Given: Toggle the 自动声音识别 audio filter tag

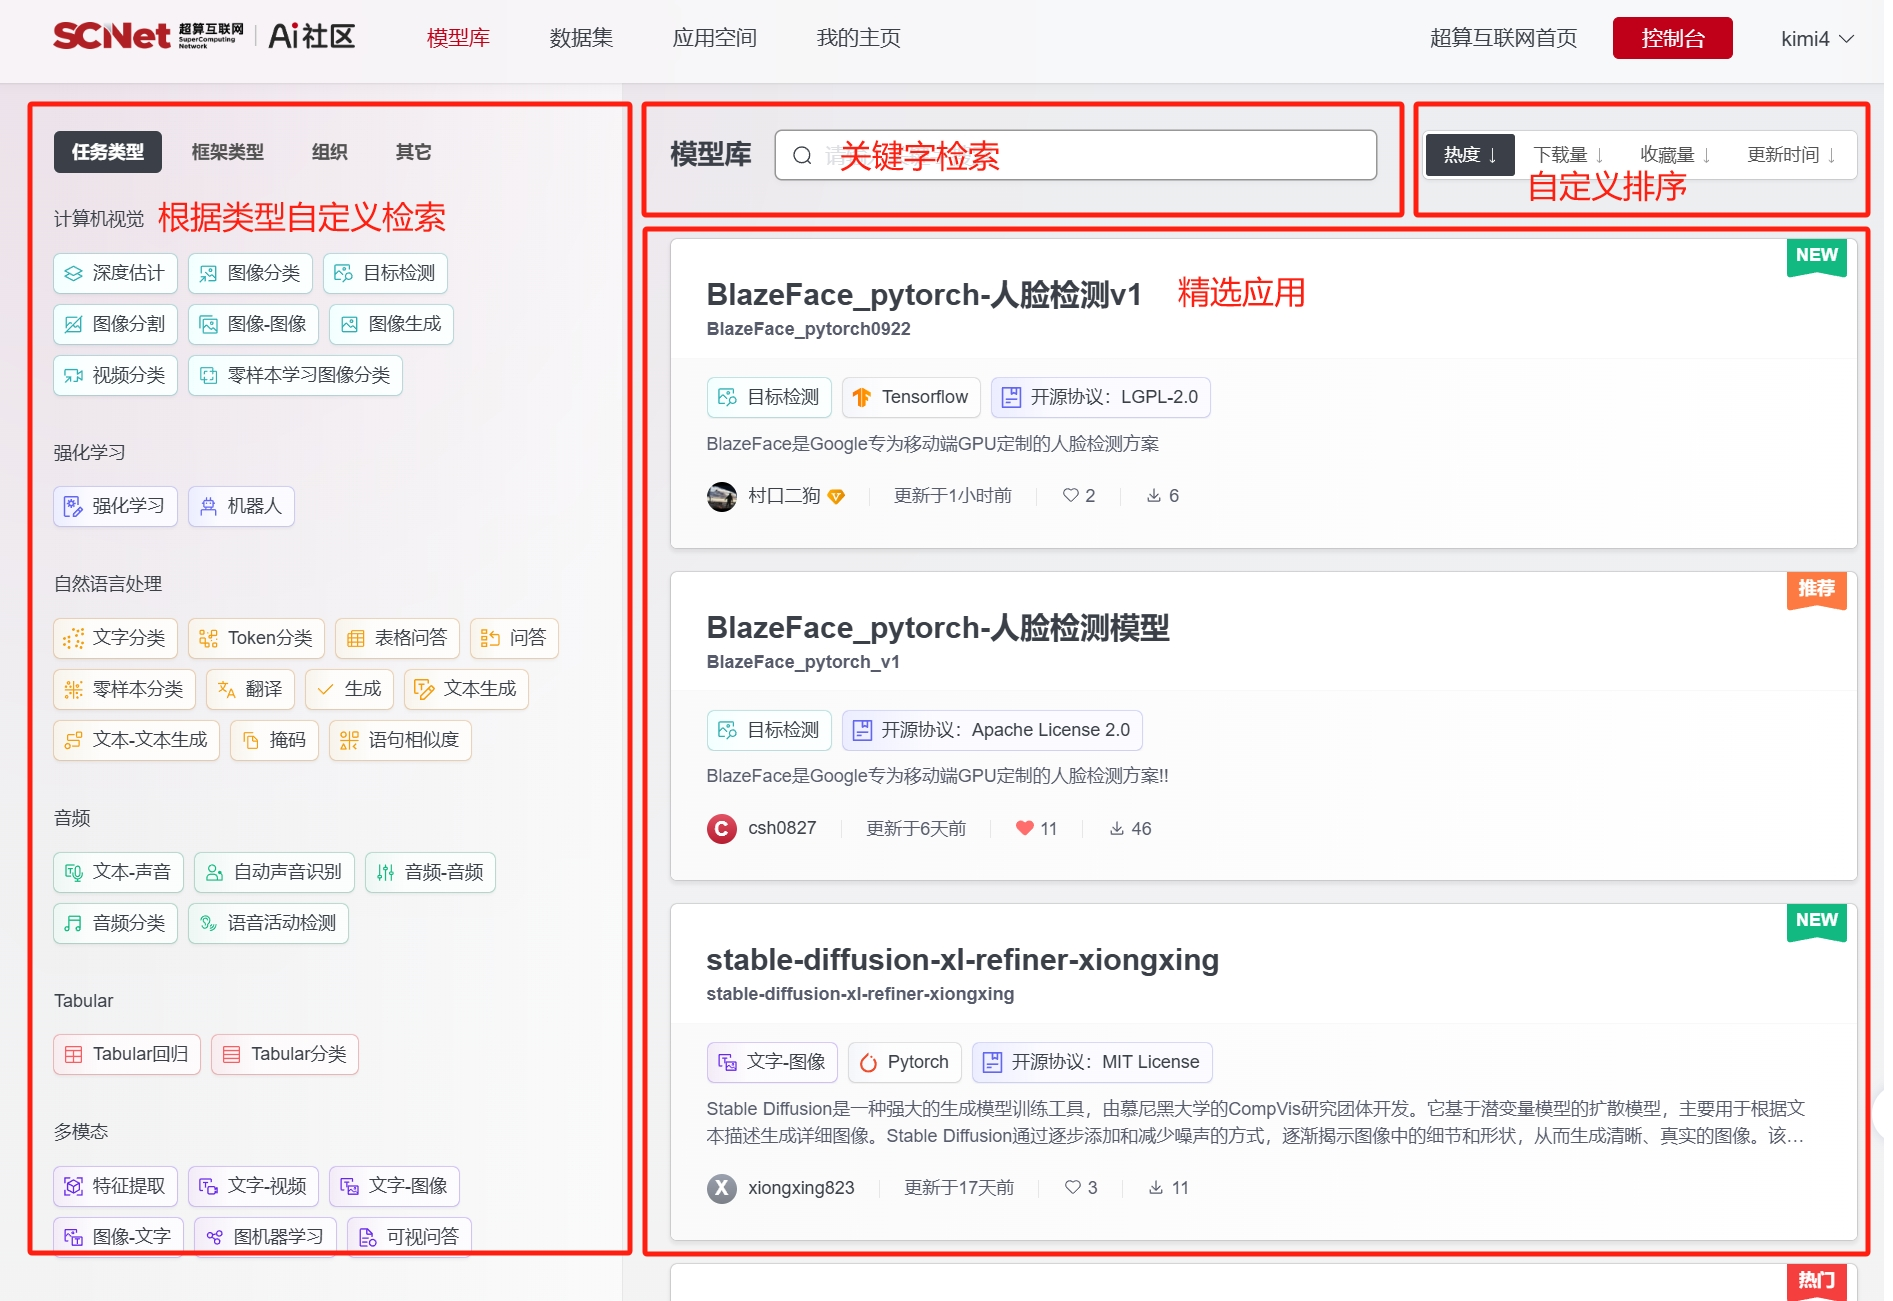Looking at the screenshot, I should pyautogui.click(x=274, y=872).
